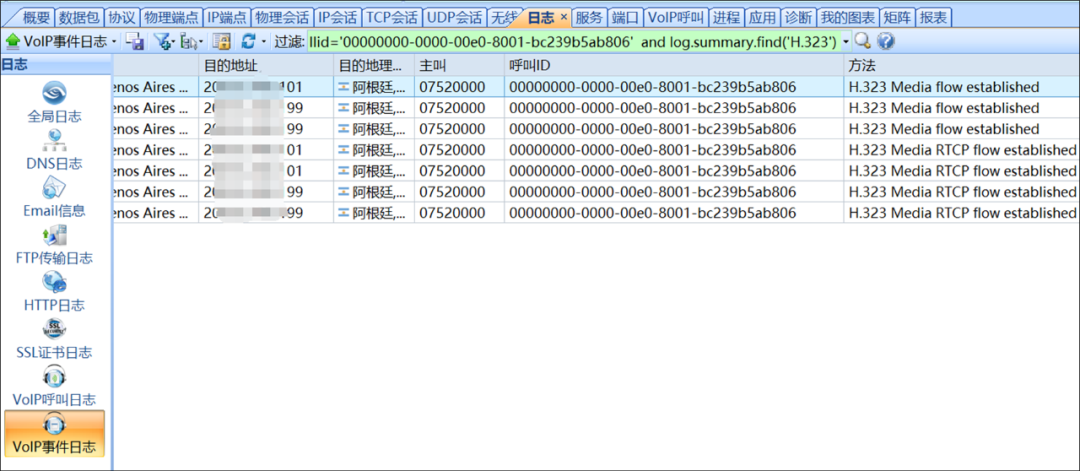Viewport: 1080px width, 471px height.
Task: Open the 诊断 tab
Action: tap(798, 17)
